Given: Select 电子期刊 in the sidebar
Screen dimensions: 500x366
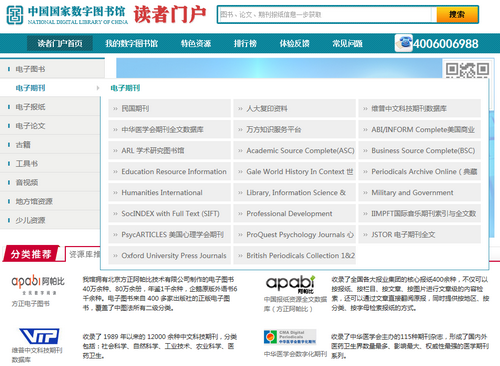Looking at the screenshot, I should pyautogui.click(x=50, y=88).
